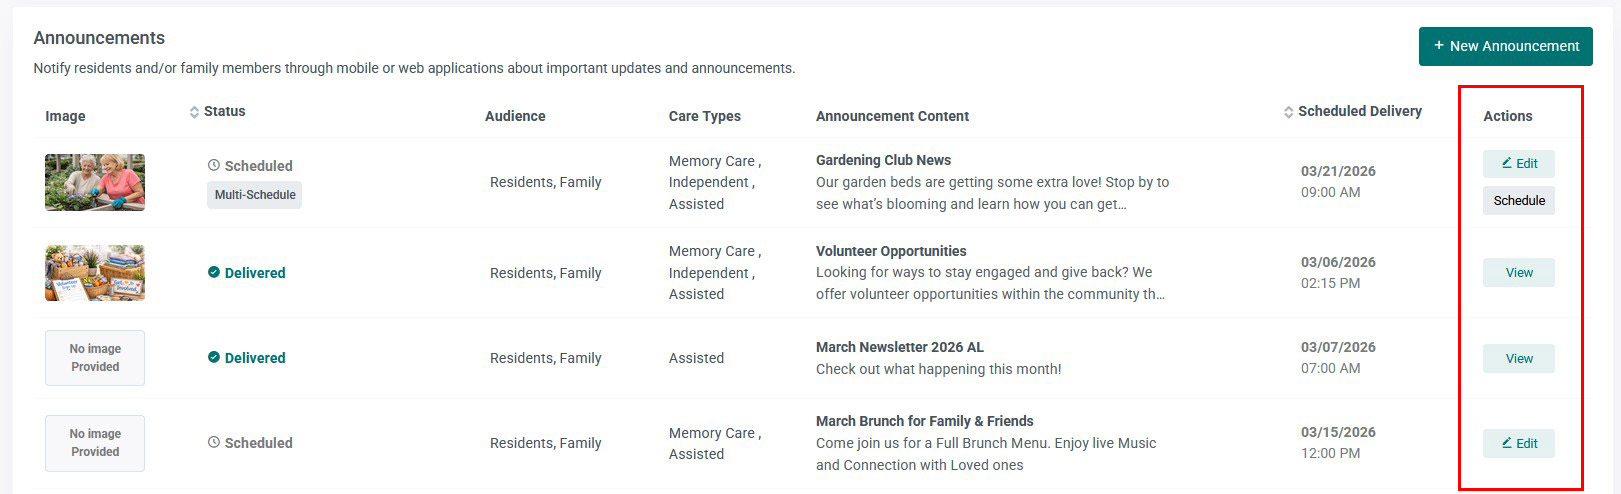Open the Volunteer Opportunities thumbnail image
The image size is (1621, 494).
(x=95, y=273)
